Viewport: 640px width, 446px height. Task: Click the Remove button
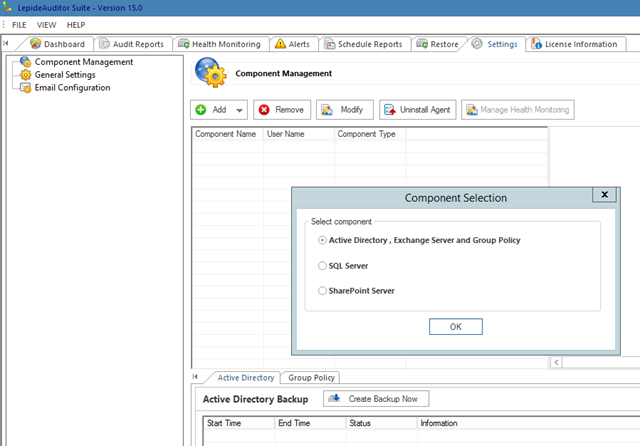(282, 109)
